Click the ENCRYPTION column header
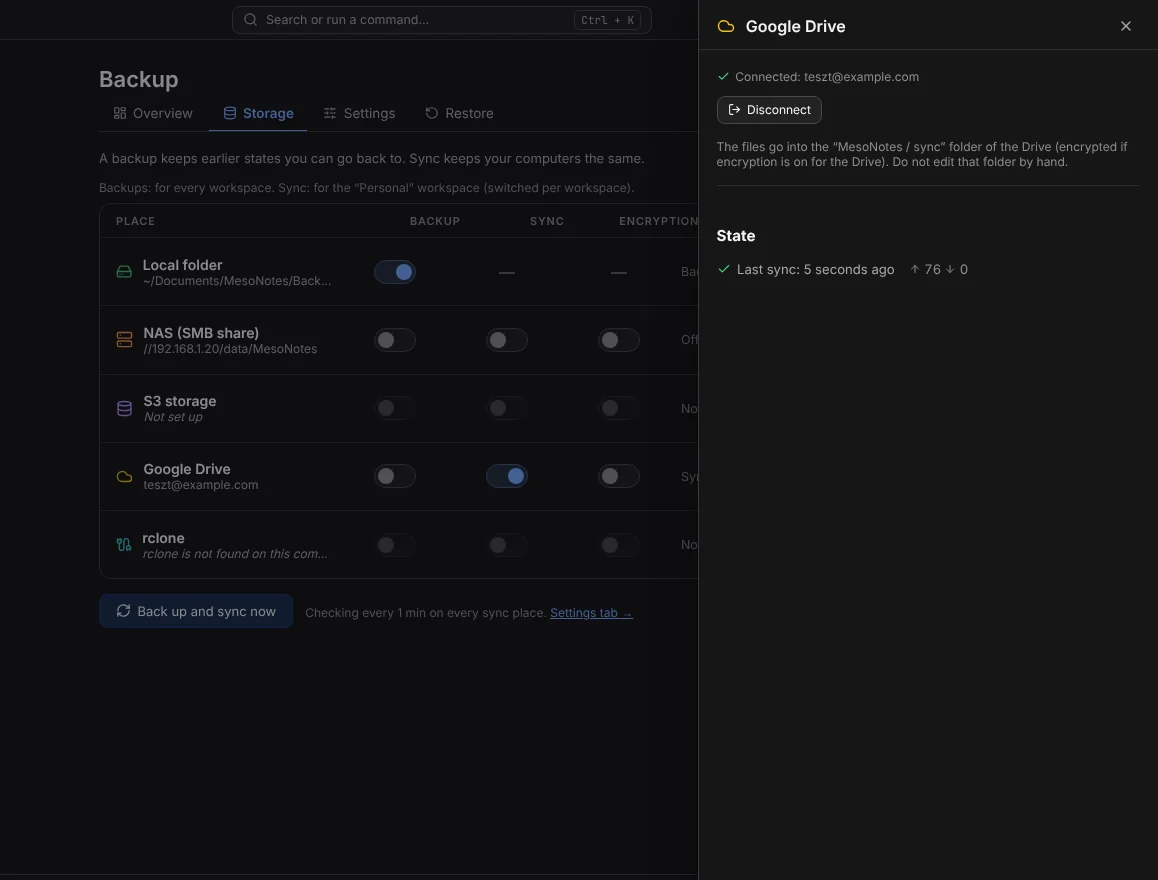Viewport: 1158px width, 880px height. click(x=658, y=221)
